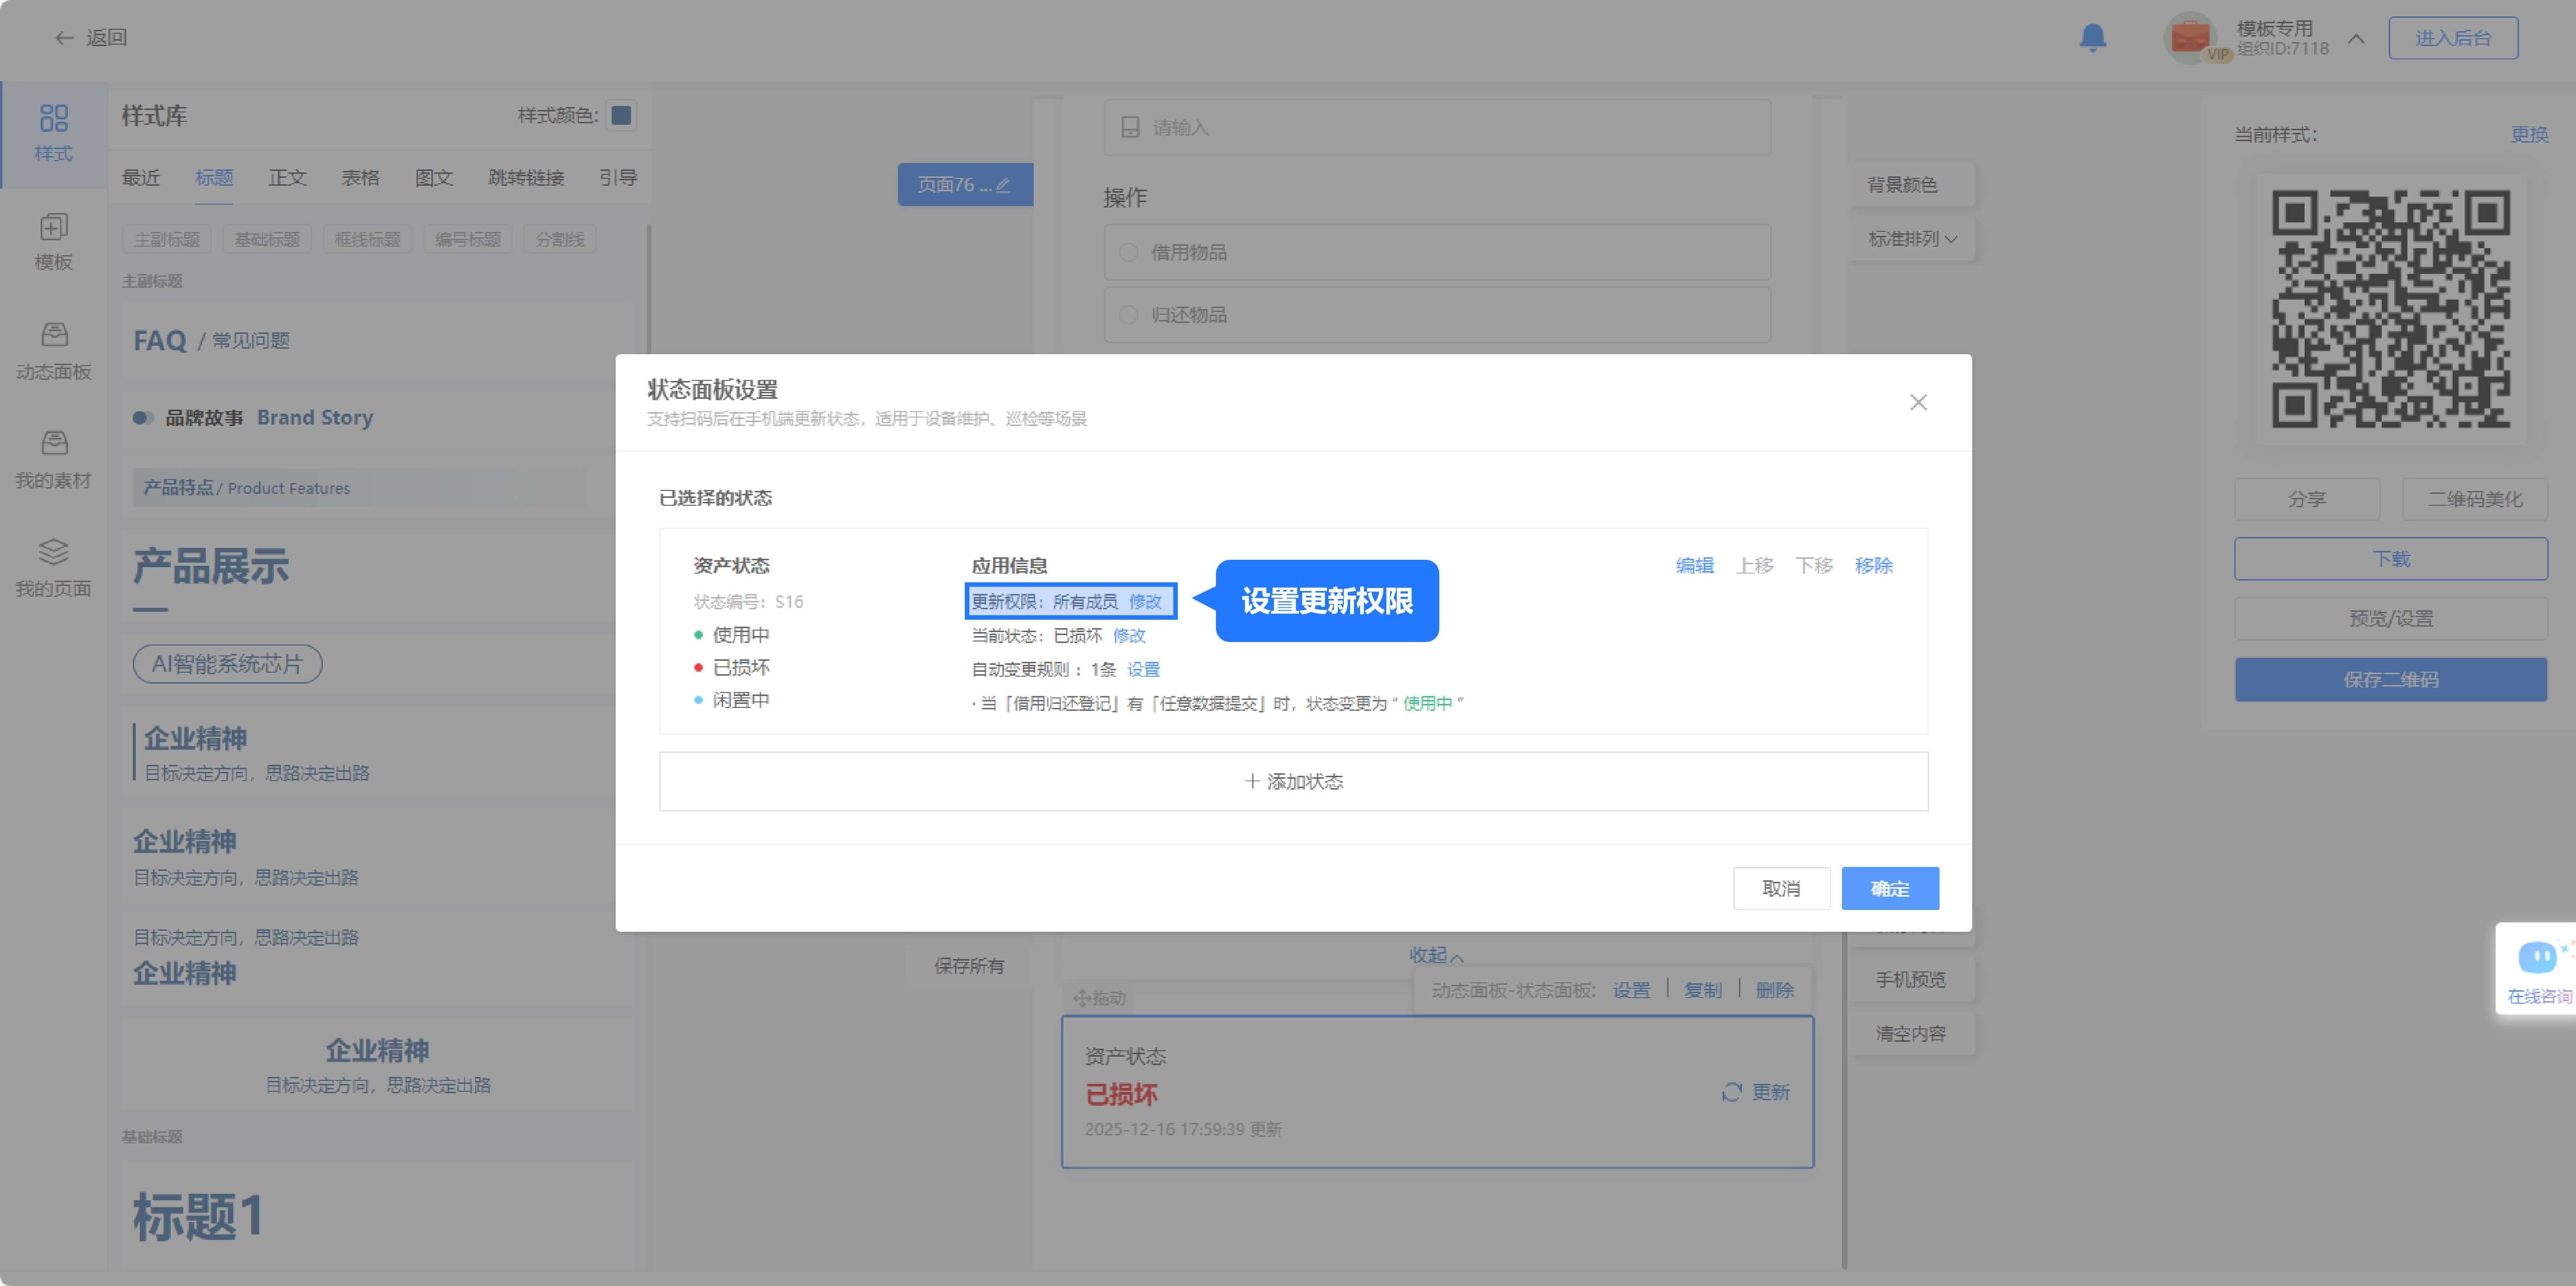Select the 借用物品 radio option
Image resolution: width=2576 pixels, height=1286 pixels.
click(x=1129, y=252)
